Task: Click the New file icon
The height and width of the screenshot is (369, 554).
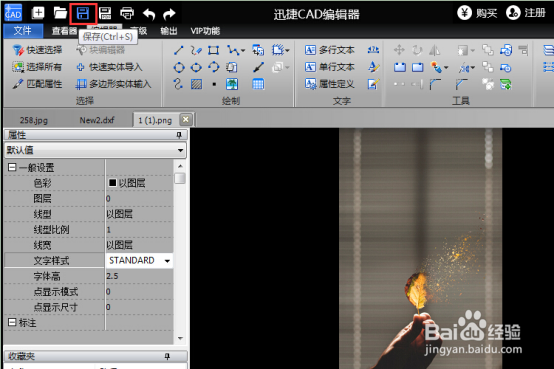Action: point(38,13)
